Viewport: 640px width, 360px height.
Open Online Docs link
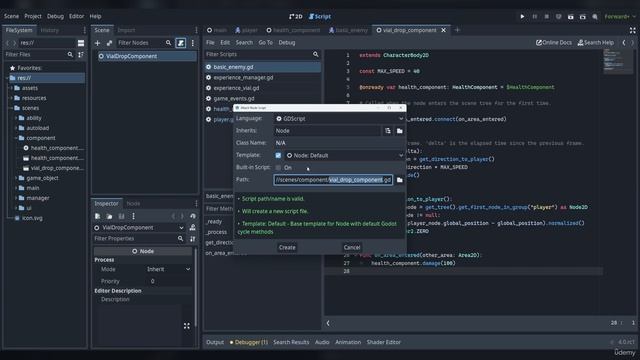pos(553,42)
